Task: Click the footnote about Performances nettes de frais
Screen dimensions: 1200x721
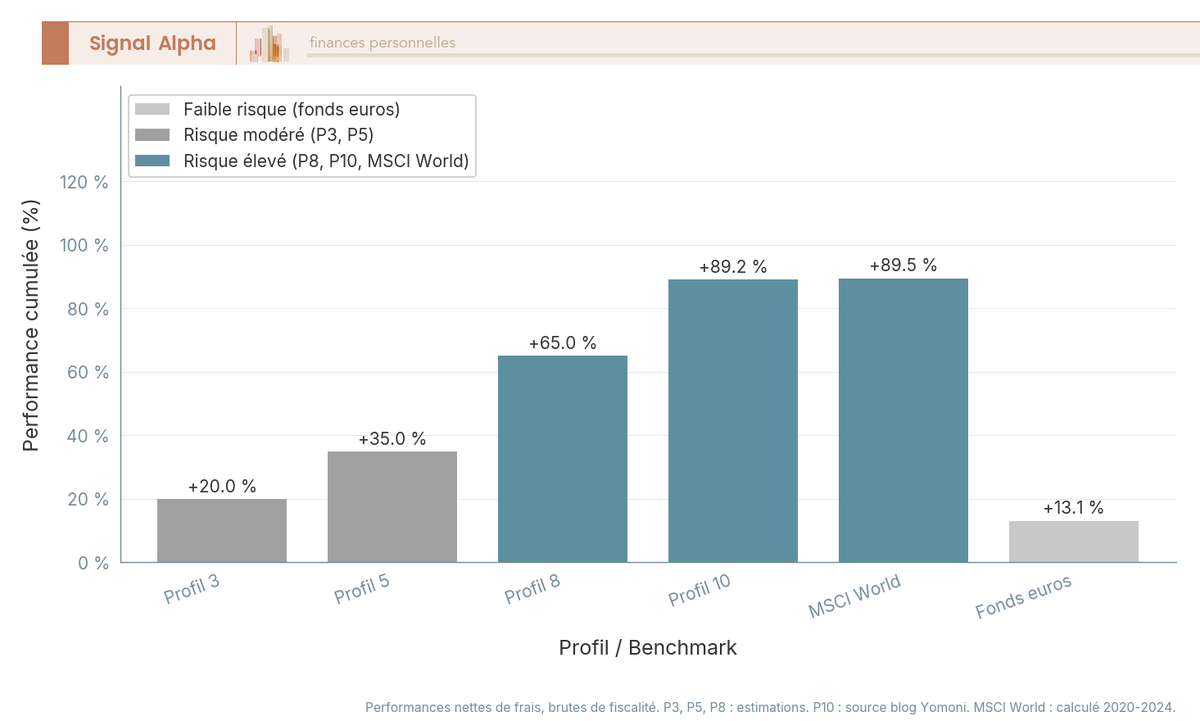Action: [x=770, y=707]
